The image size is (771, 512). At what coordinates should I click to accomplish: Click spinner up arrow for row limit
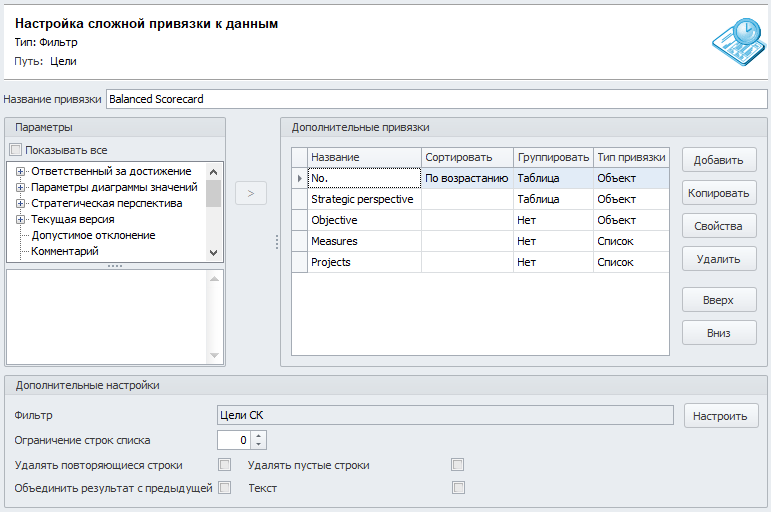click(x=259, y=435)
